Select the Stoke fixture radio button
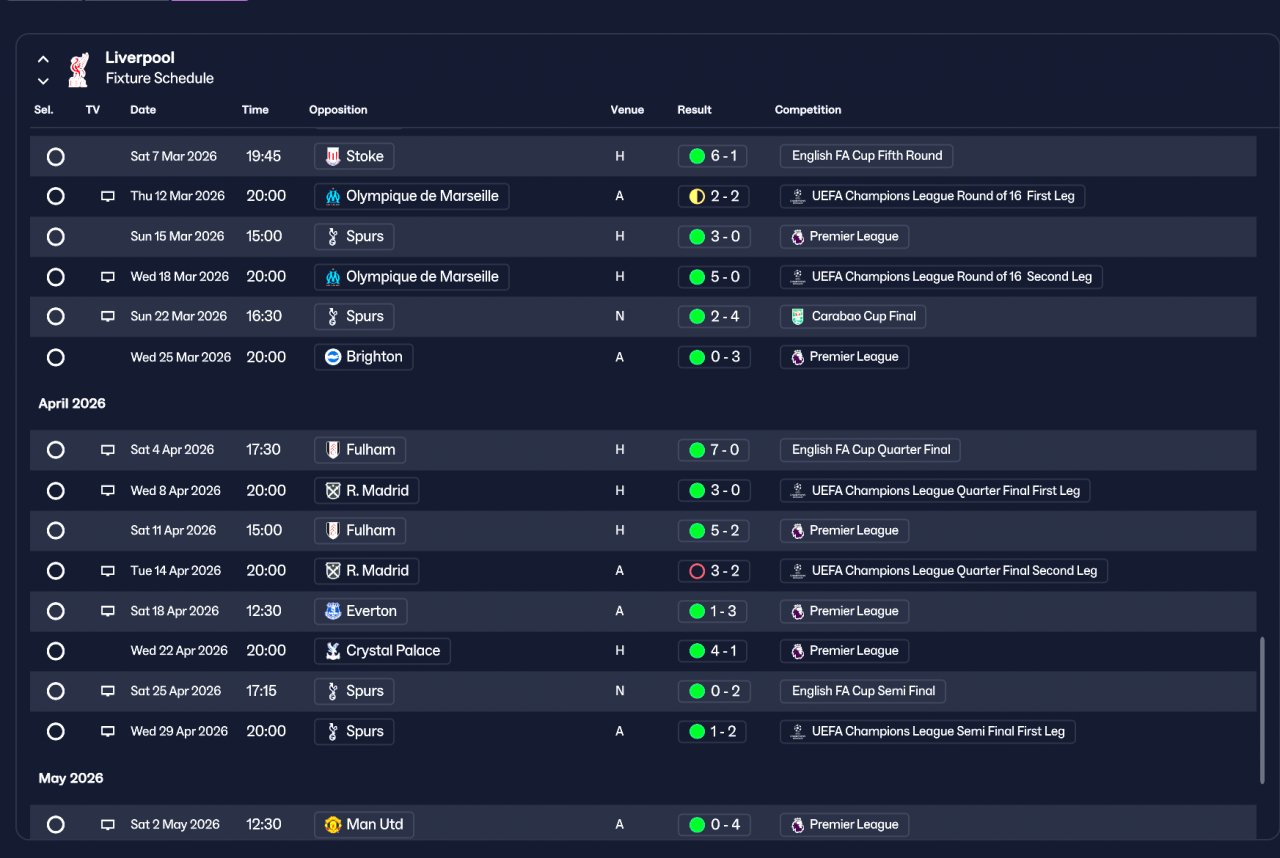This screenshot has height=858, width=1280. tap(56, 157)
